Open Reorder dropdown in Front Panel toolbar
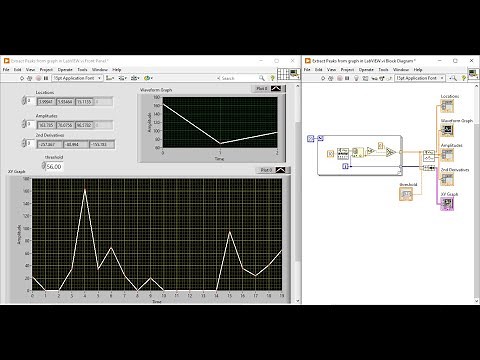The height and width of the screenshot is (360, 480). click(x=148, y=78)
